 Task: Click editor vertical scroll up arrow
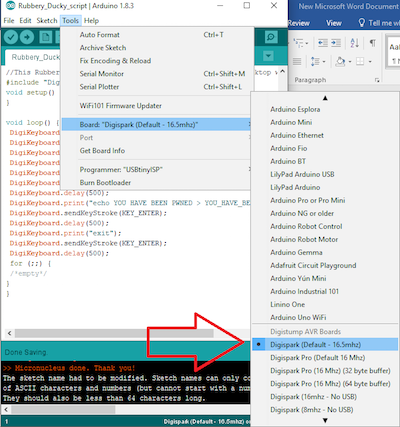[x=283, y=72]
